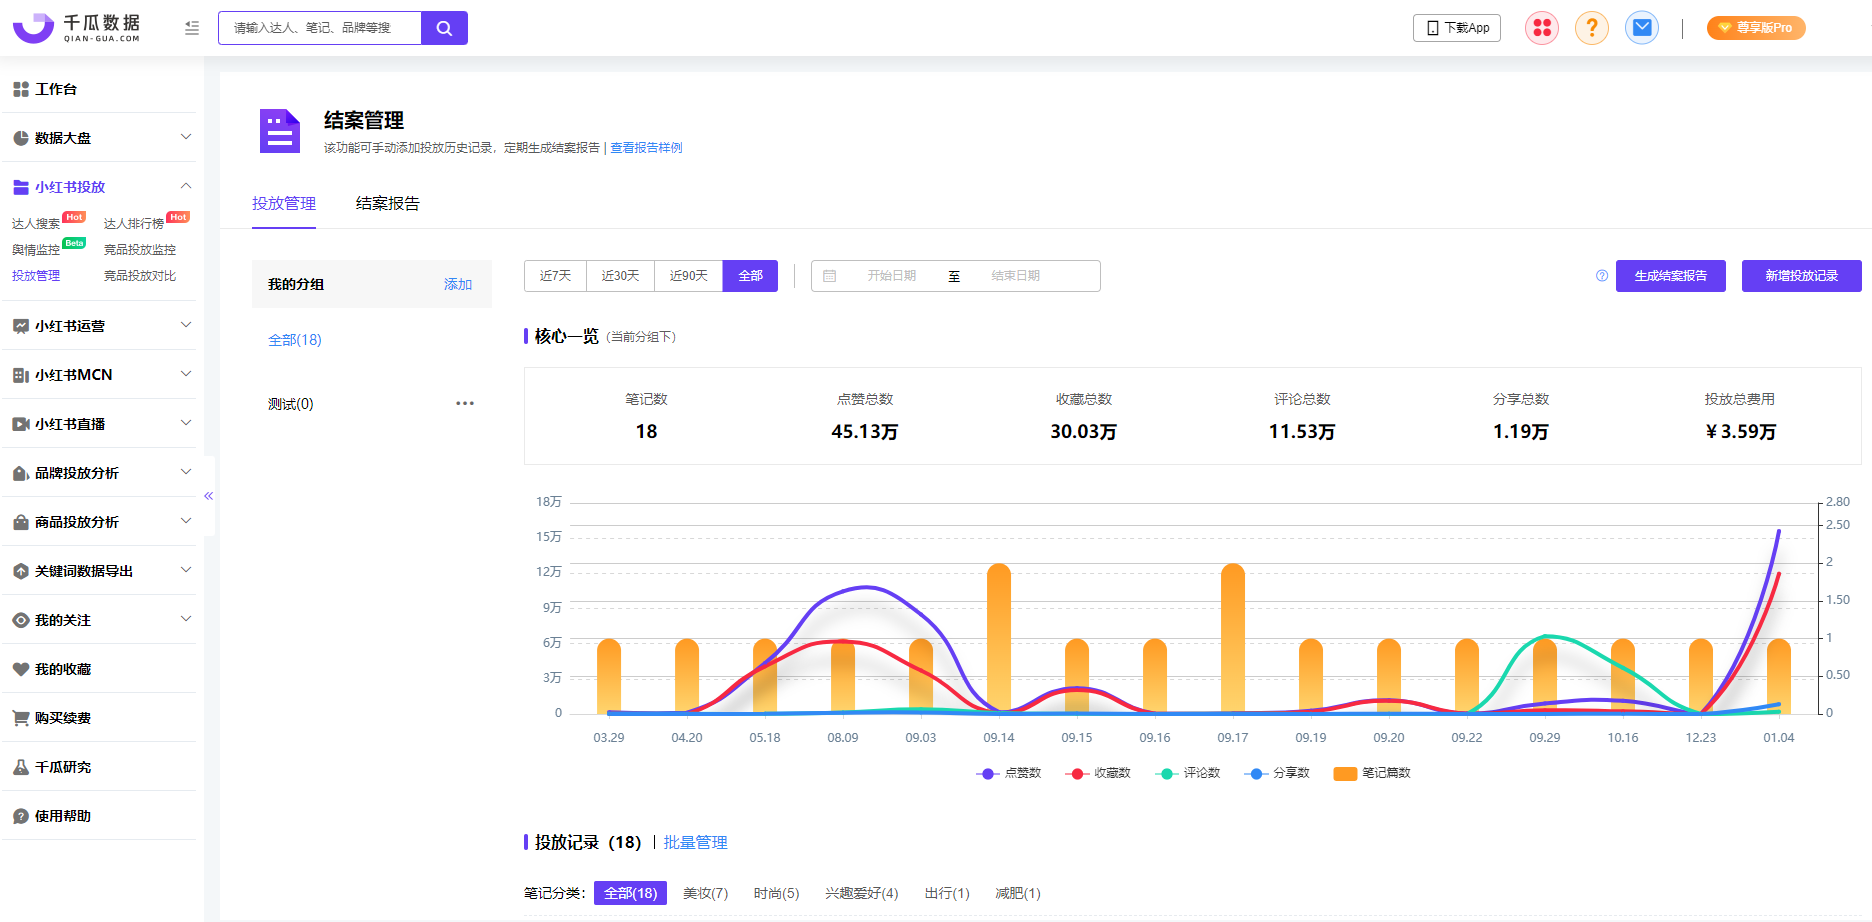Click the 结案管理 purple document icon
This screenshot has width=1872, height=922.
[280, 131]
